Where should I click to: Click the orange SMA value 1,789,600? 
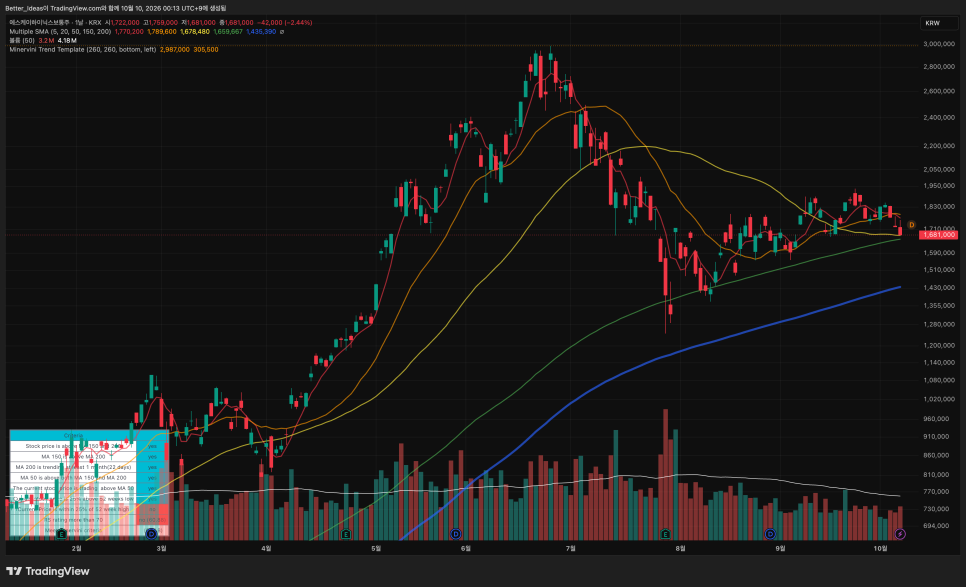162,31
